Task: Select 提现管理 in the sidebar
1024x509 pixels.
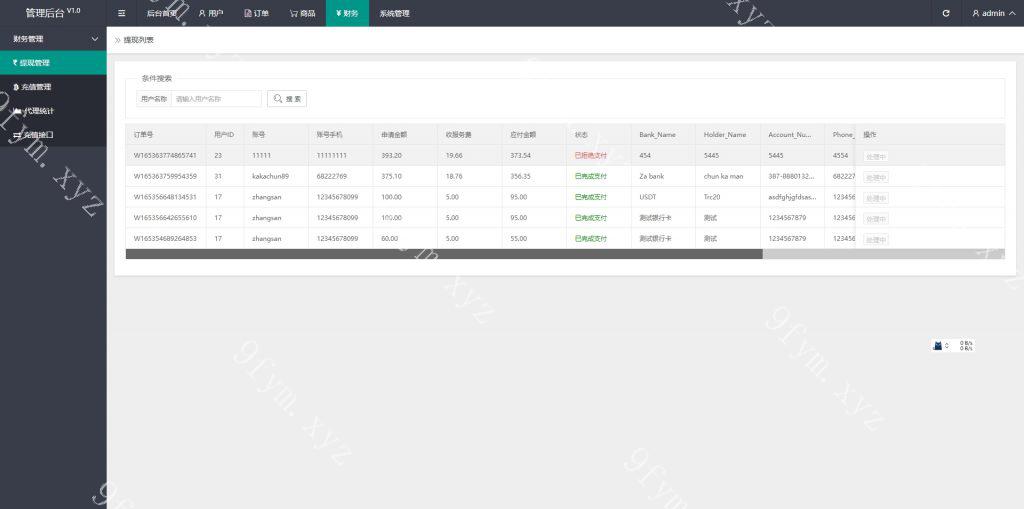Action: click(x=53, y=63)
